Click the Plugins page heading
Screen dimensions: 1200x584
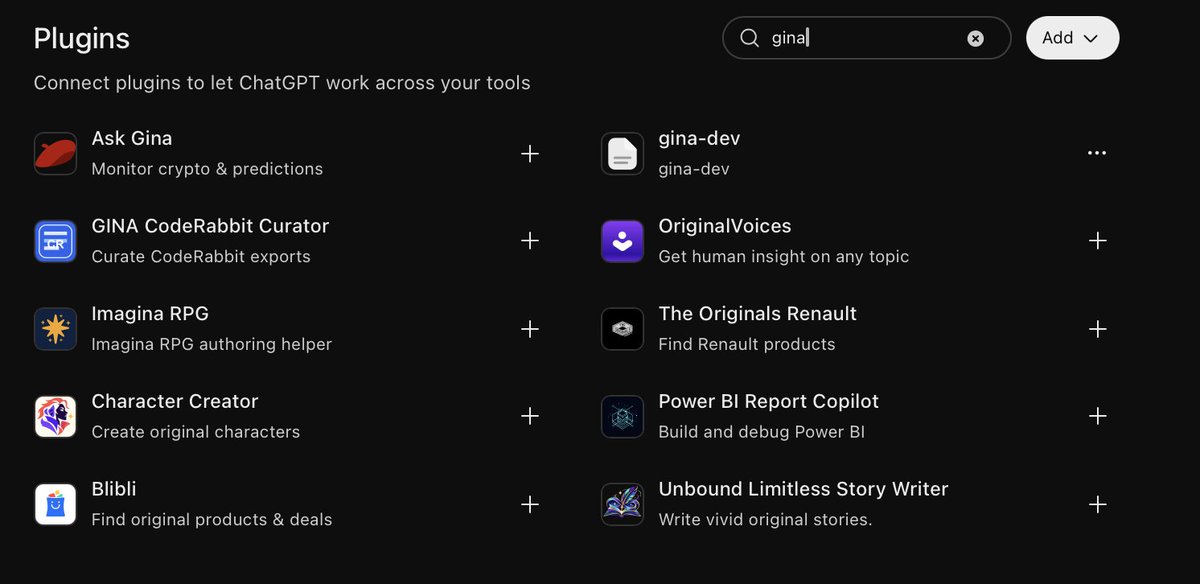pos(82,39)
